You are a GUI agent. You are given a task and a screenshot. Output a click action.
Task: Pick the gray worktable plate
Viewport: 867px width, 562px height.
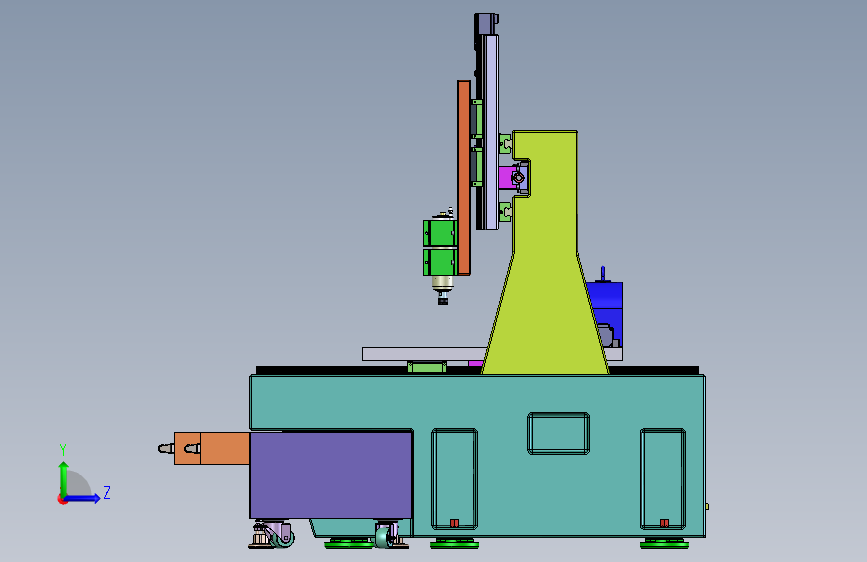coord(424,354)
